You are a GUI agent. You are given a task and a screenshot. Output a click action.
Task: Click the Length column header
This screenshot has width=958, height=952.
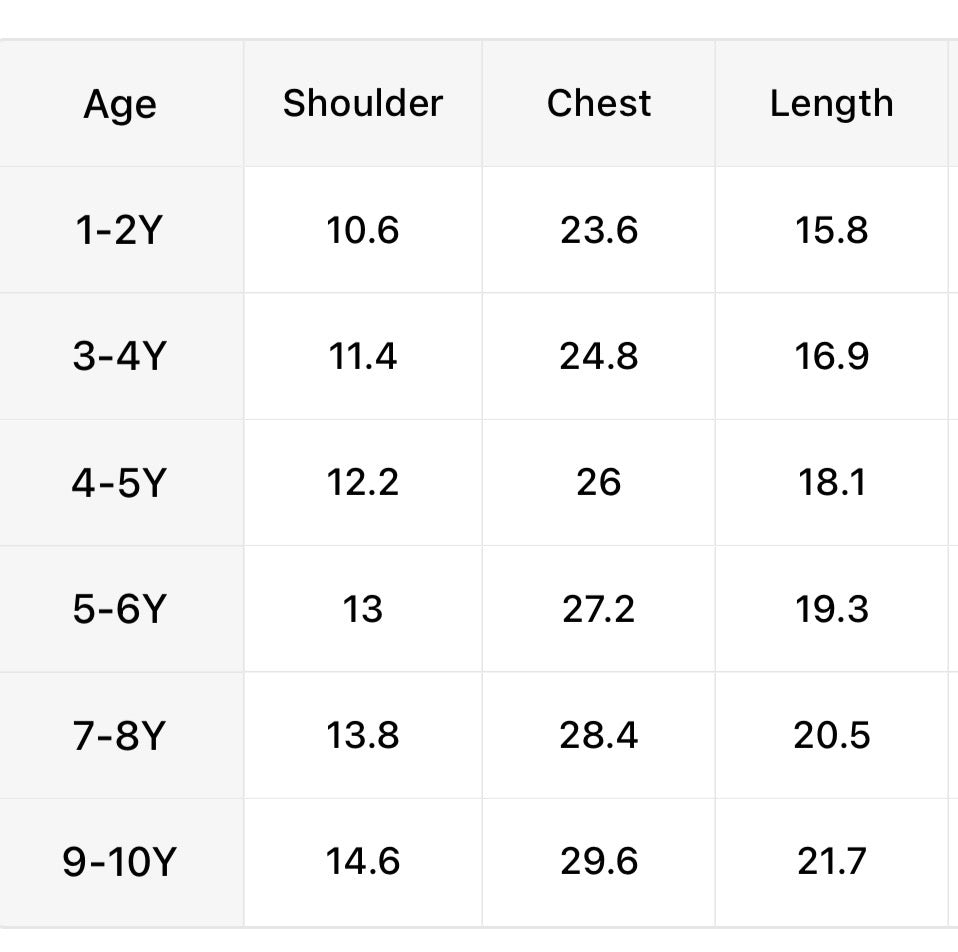coord(831,103)
